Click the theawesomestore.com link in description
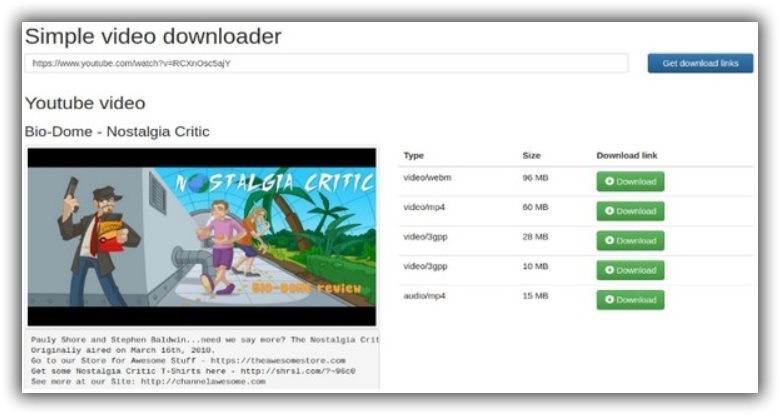Viewport: 780px width, 415px height. pyautogui.click(x=278, y=360)
